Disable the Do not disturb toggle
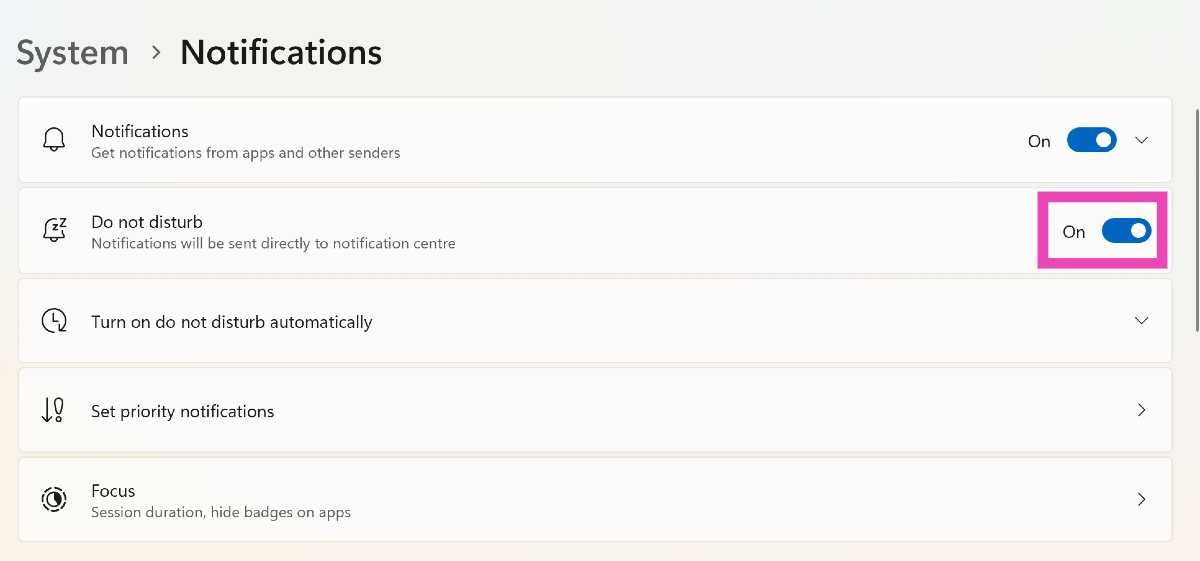The image size is (1200, 561). [x=1126, y=231]
